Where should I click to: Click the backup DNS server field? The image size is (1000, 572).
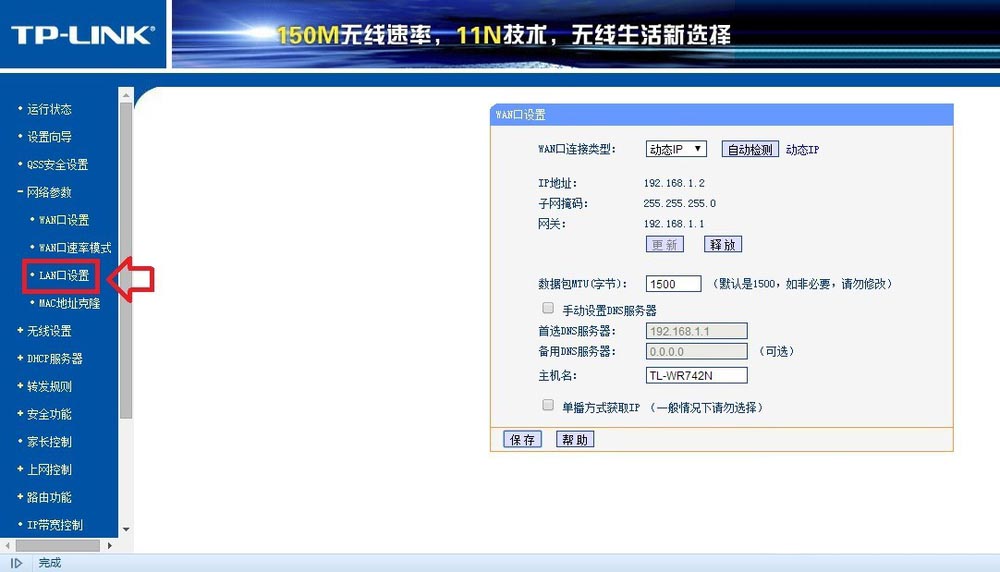[696, 351]
